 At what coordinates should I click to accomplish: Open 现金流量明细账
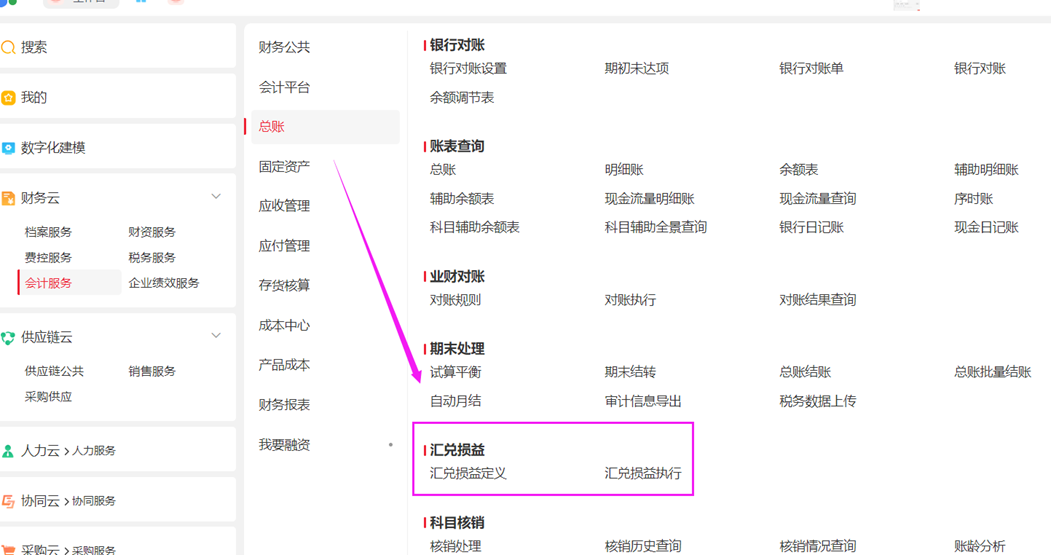(x=650, y=199)
